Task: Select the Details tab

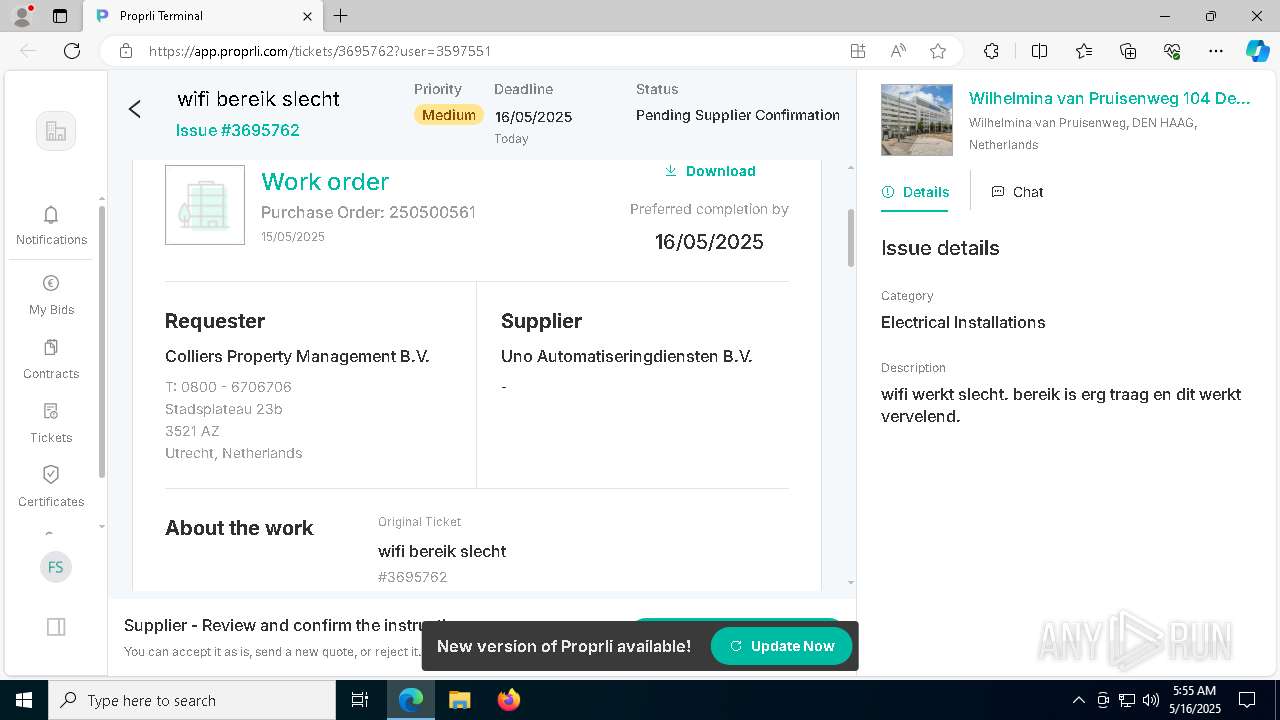Action: coord(915,192)
